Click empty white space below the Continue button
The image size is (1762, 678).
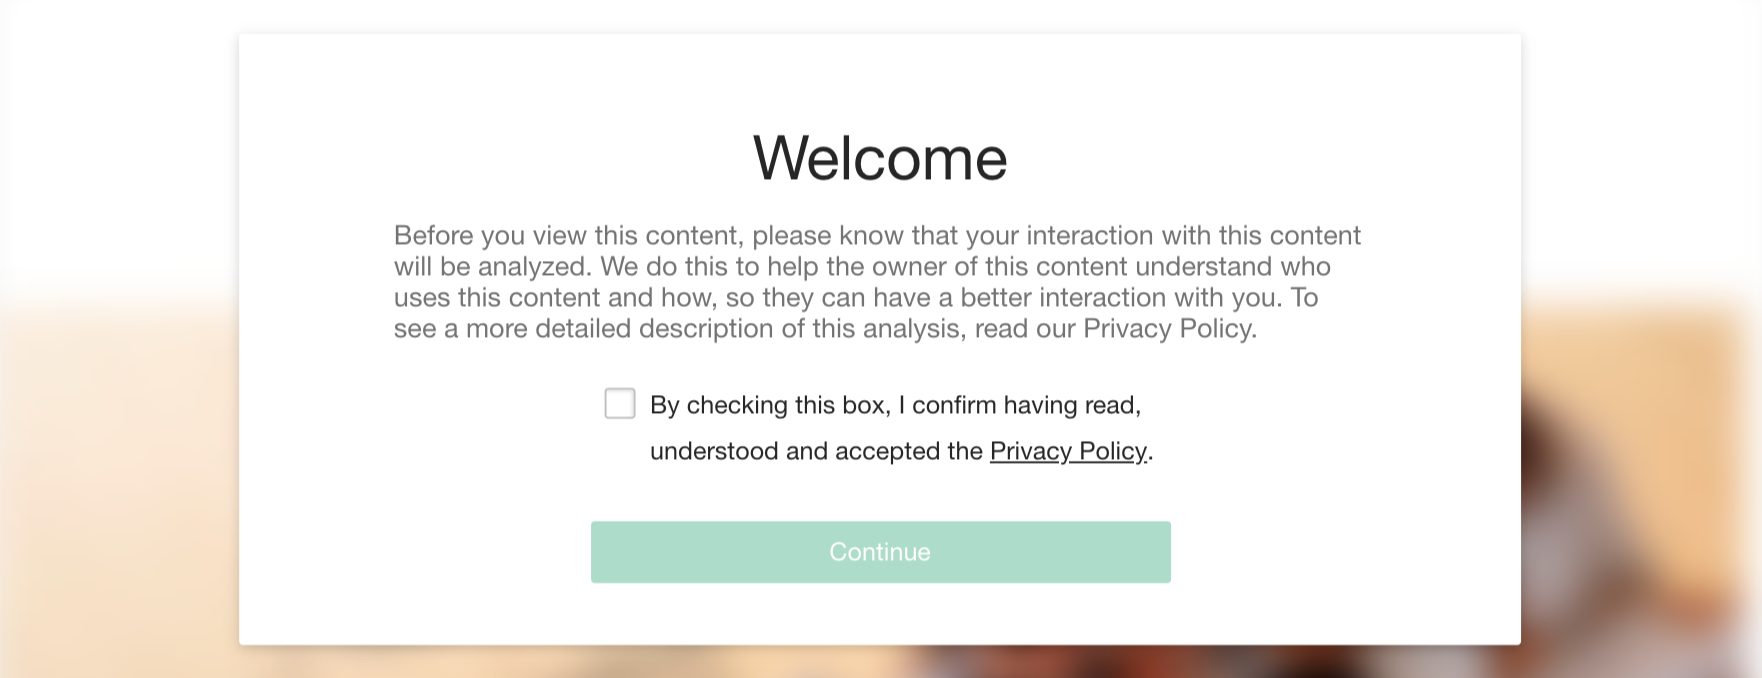click(x=880, y=614)
